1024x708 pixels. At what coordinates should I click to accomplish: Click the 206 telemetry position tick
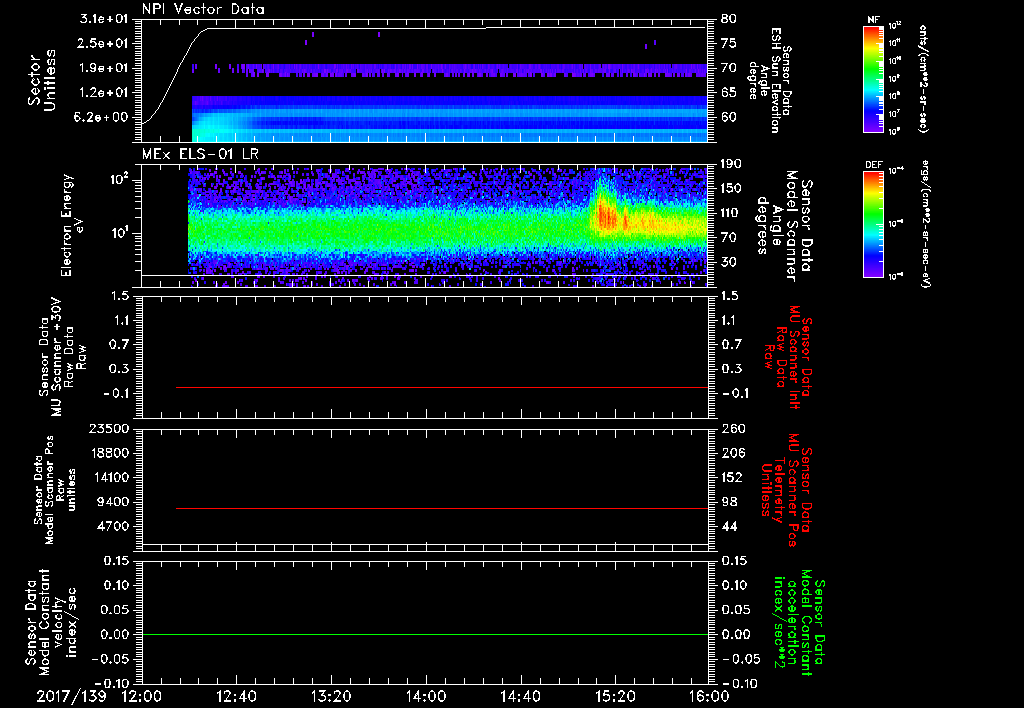point(733,453)
